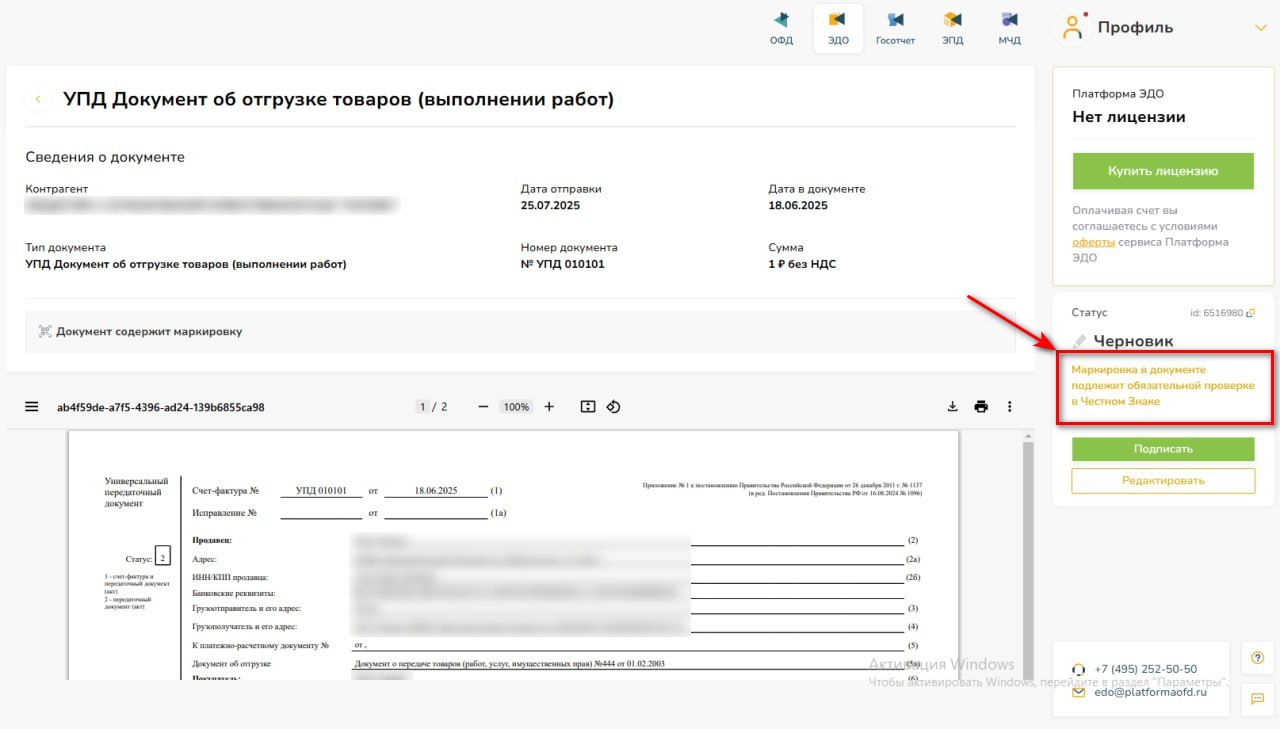Click the marking verification warning text
This screenshot has height=729, width=1280.
point(1163,385)
